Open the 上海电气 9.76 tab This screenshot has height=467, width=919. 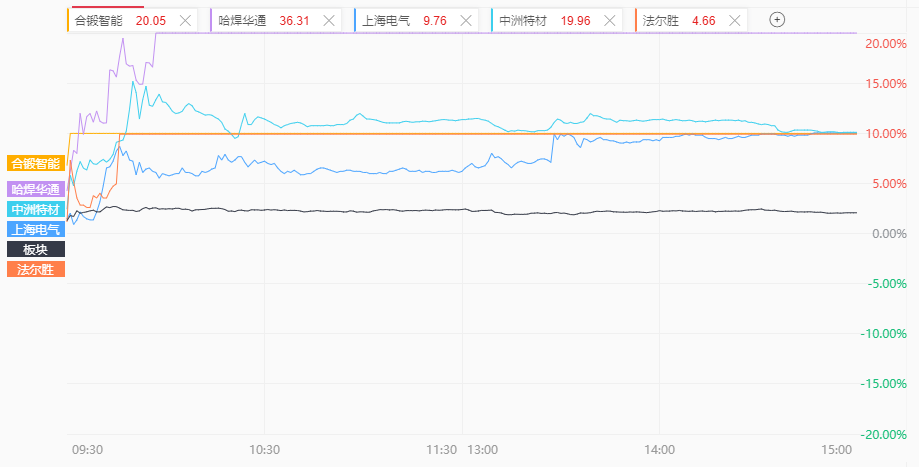coord(407,20)
